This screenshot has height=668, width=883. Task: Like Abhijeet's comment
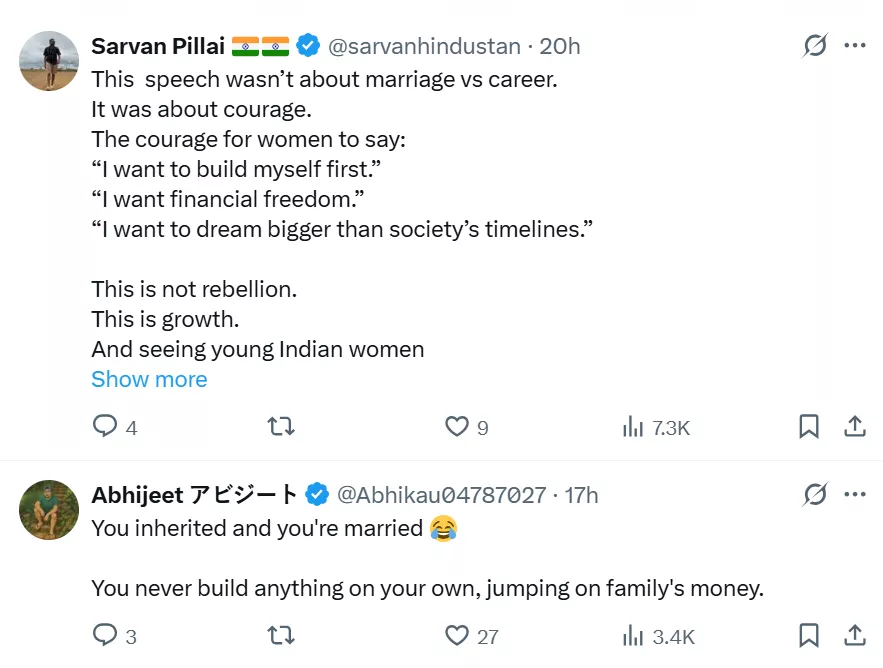457,635
